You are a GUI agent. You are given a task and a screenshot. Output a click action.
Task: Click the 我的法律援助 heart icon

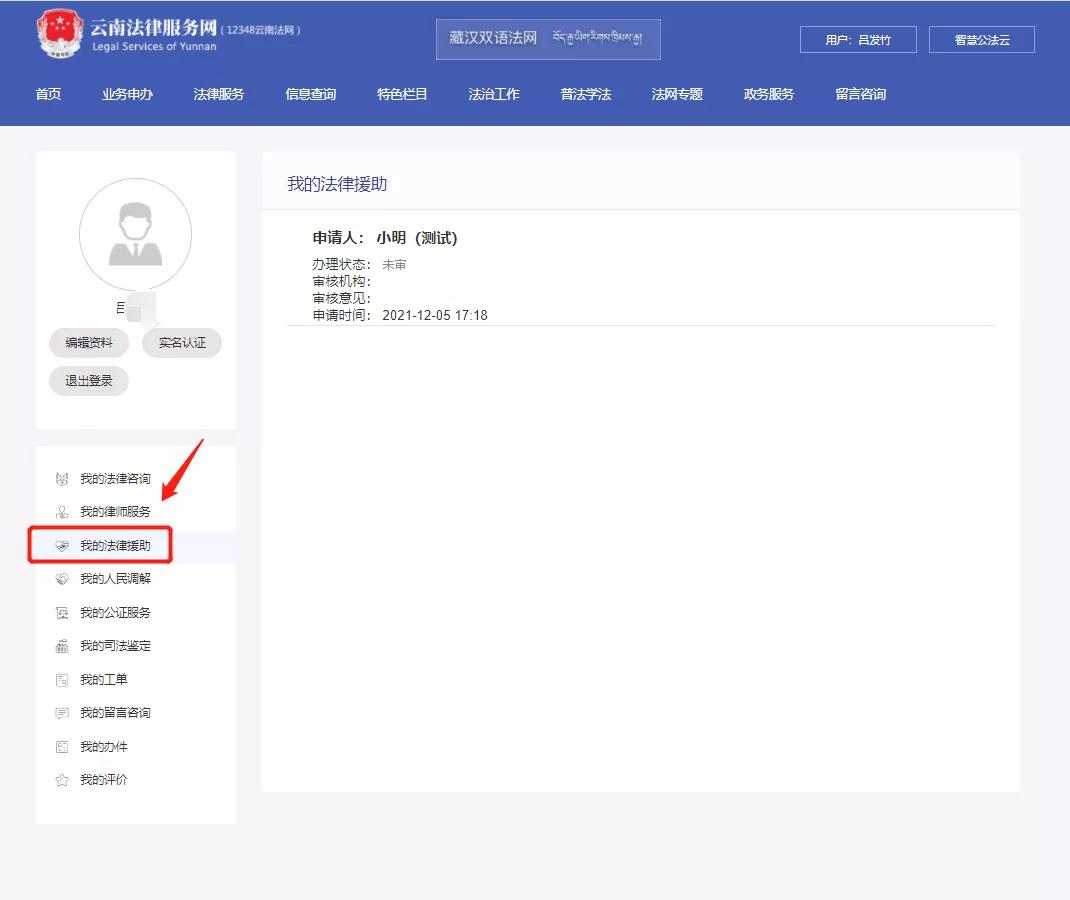coord(62,545)
